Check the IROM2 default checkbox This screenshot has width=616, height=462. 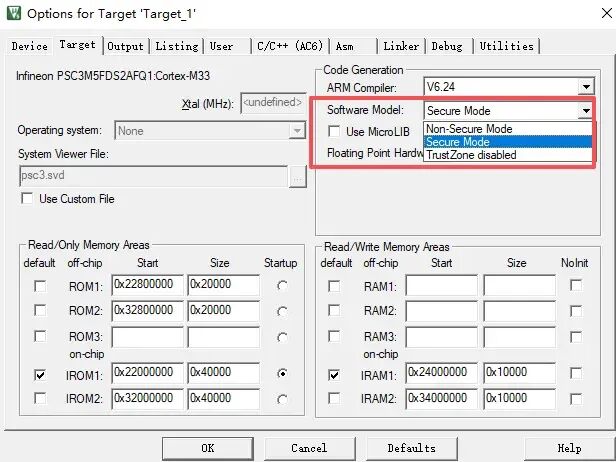40,398
